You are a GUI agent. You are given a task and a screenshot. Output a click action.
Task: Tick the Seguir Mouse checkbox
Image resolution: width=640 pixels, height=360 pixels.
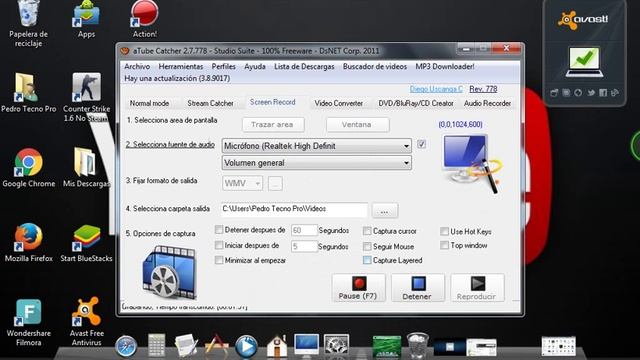pos(367,246)
